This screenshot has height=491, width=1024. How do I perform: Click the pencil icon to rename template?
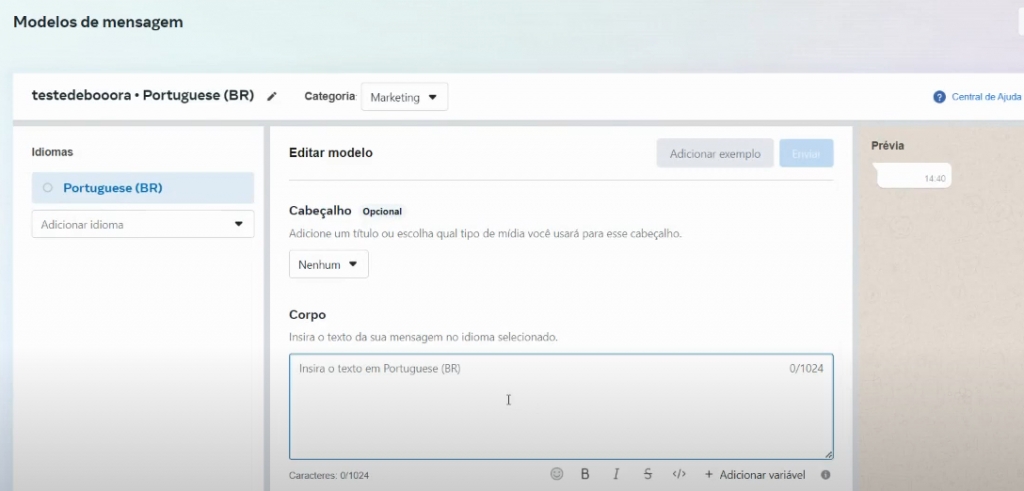coord(272,97)
